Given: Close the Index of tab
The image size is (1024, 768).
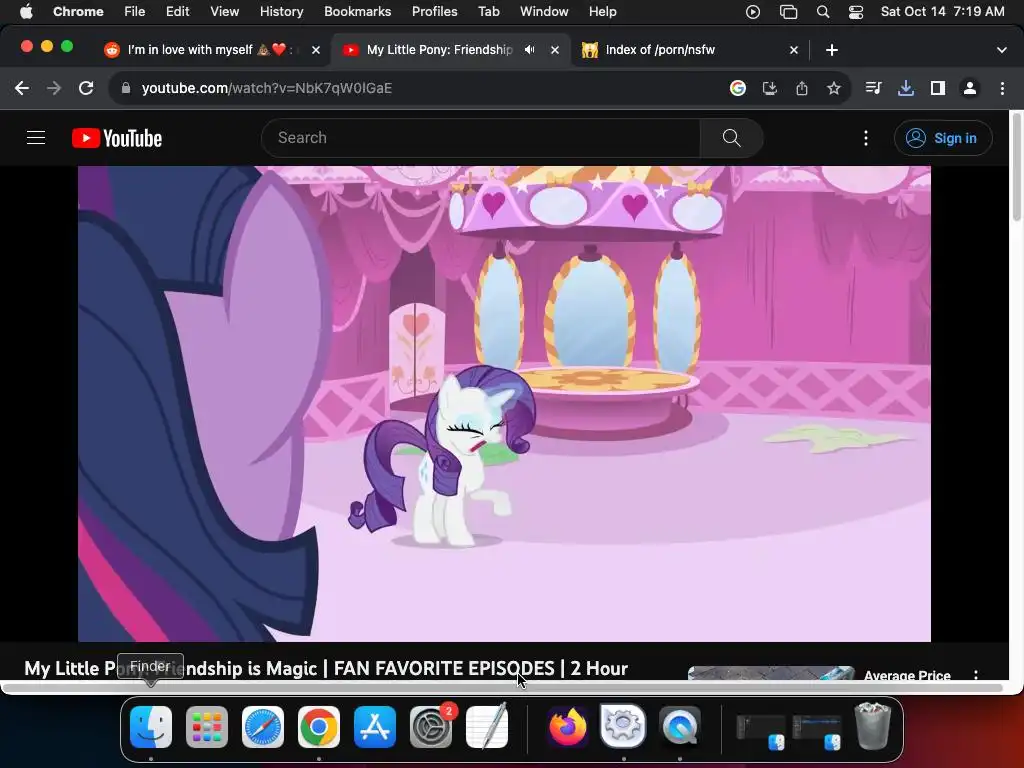Looking at the screenshot, I should (794, 50).
